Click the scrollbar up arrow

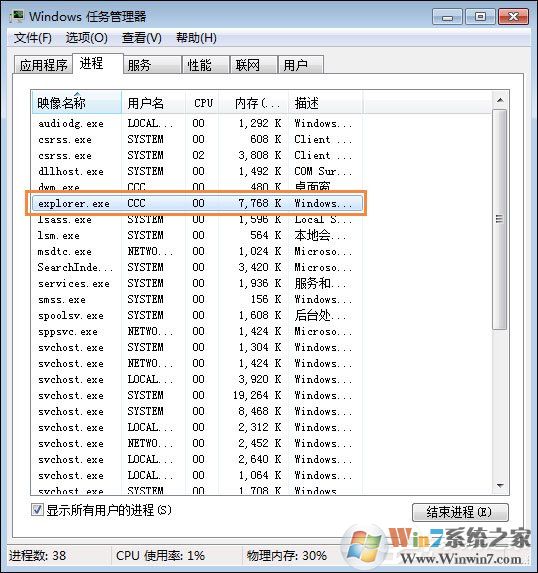point(500,100)
